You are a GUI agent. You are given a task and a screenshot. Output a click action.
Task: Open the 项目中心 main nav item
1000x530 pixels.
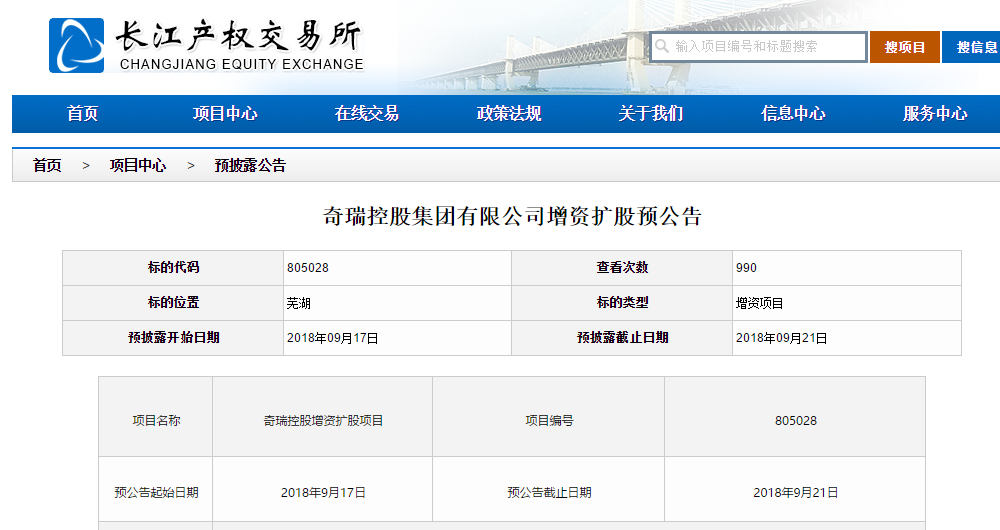[x=225, y=114]
